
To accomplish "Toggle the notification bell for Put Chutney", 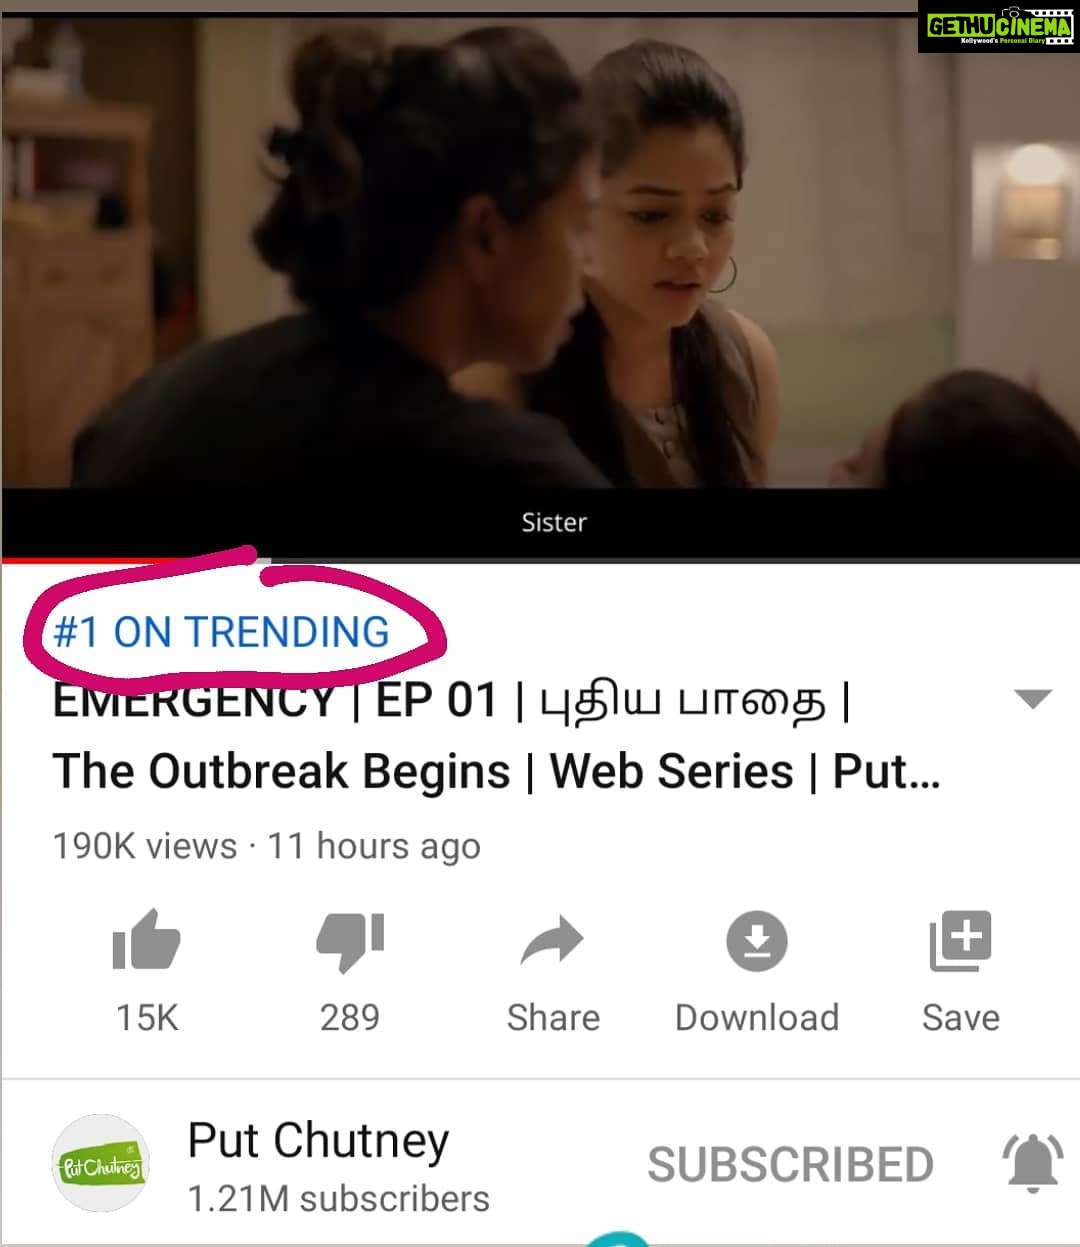I will tap(1033, 1164).
